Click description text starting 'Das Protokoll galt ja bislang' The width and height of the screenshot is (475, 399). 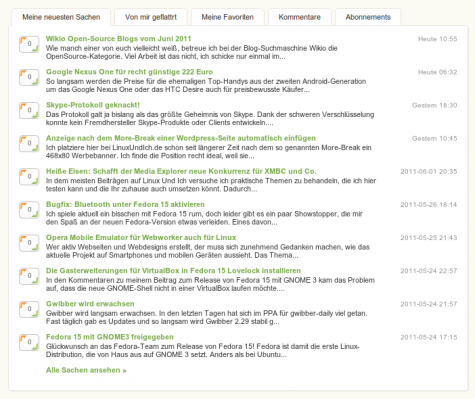(210, 118)
